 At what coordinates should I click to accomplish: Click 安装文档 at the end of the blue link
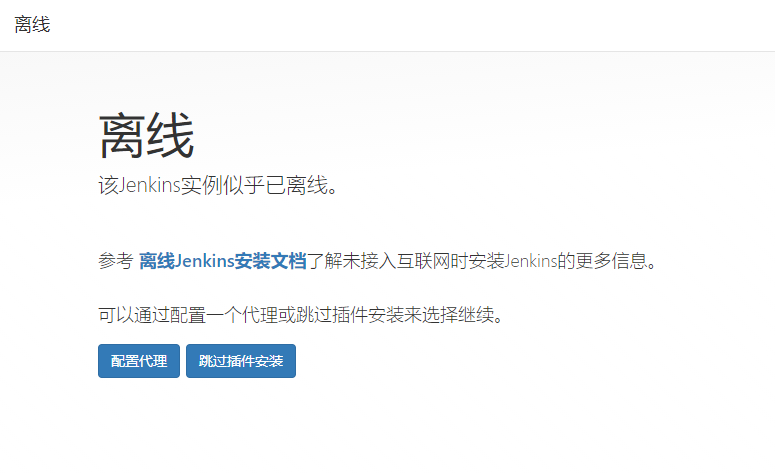270,260
